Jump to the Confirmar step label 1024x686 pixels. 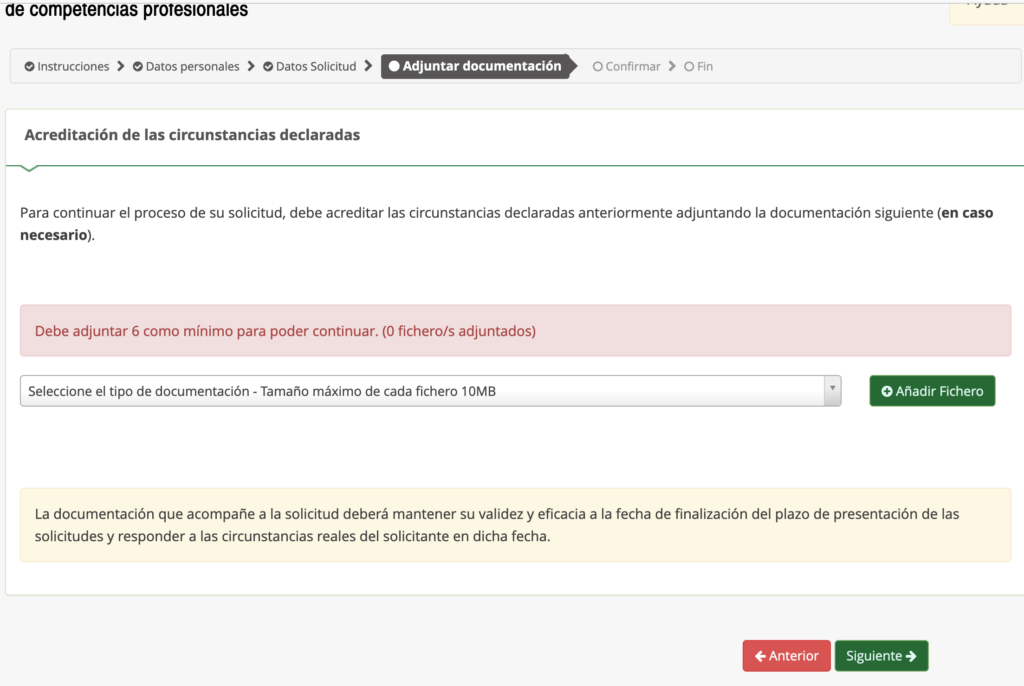click(x=633, y=67)
